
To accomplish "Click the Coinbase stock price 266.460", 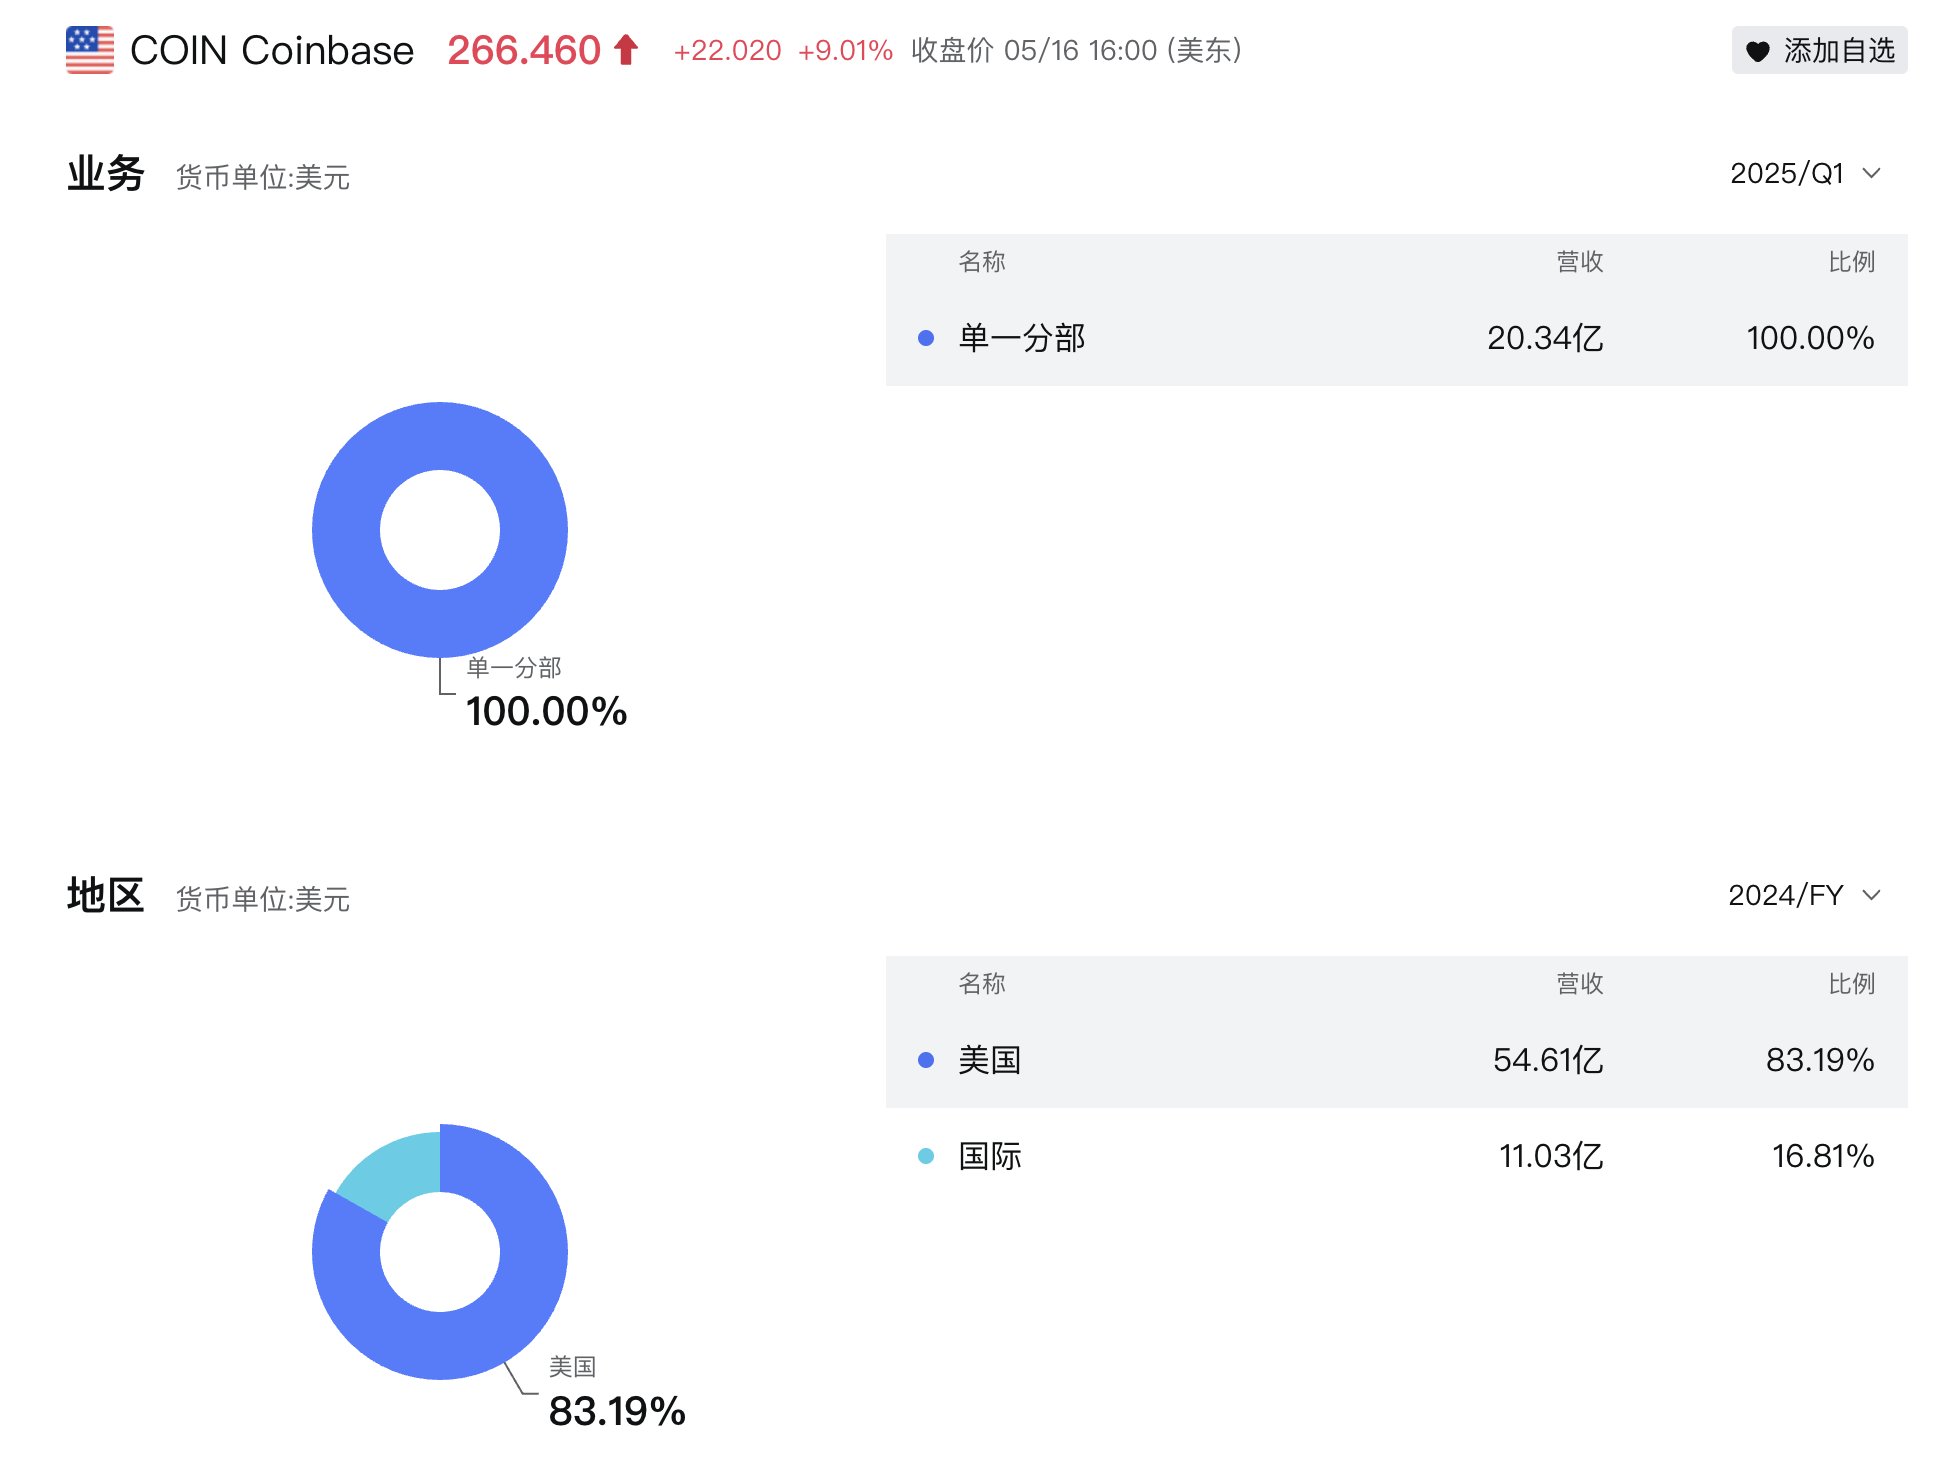I will point(524,49).
